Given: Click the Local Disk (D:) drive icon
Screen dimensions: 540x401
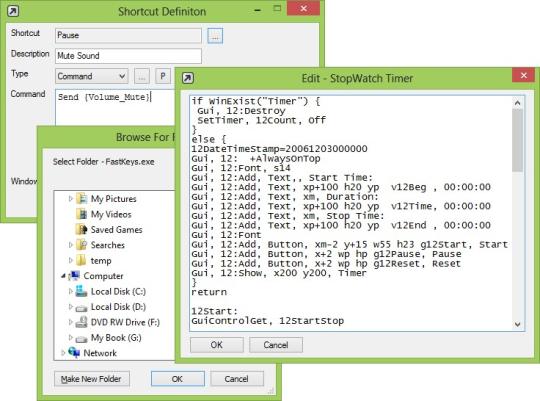Looking at the screenshot, I should (x=82, y=307).
